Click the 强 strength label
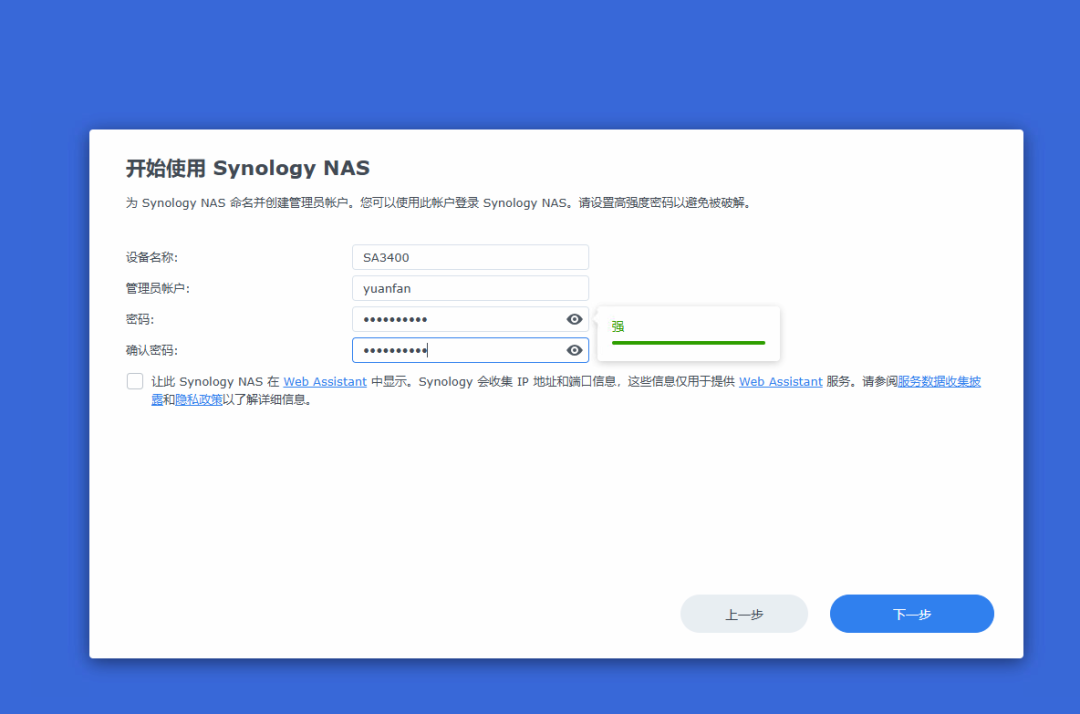The width and height of the screenshot is (1080, 714). coord(618,326)
